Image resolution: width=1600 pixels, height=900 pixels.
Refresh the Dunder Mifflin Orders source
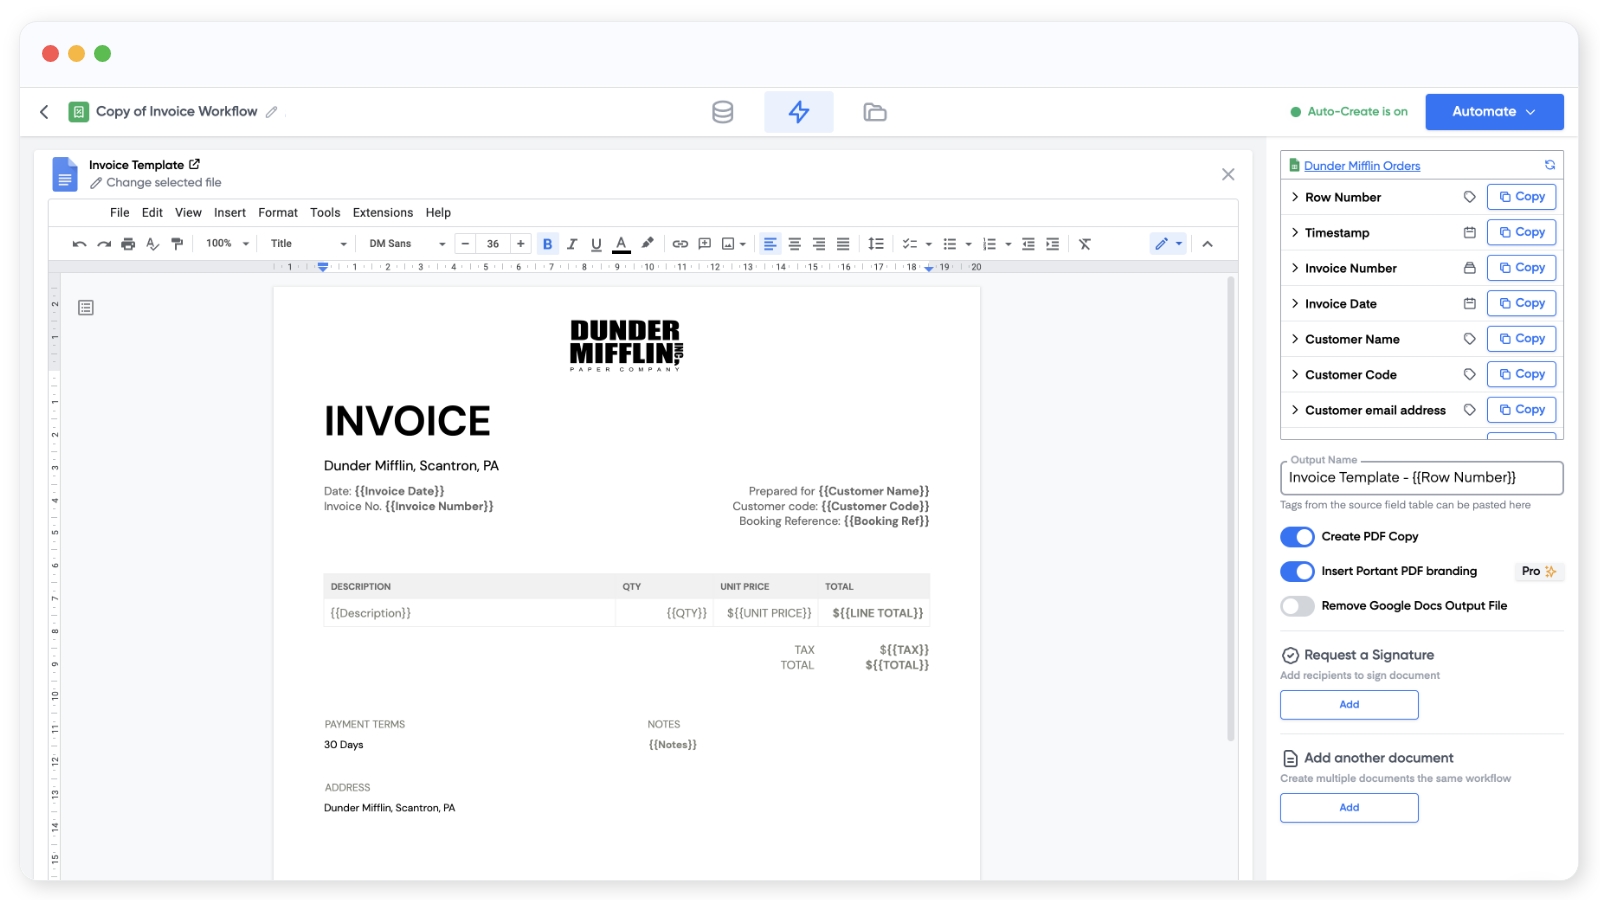click(x=1549, y=165)
